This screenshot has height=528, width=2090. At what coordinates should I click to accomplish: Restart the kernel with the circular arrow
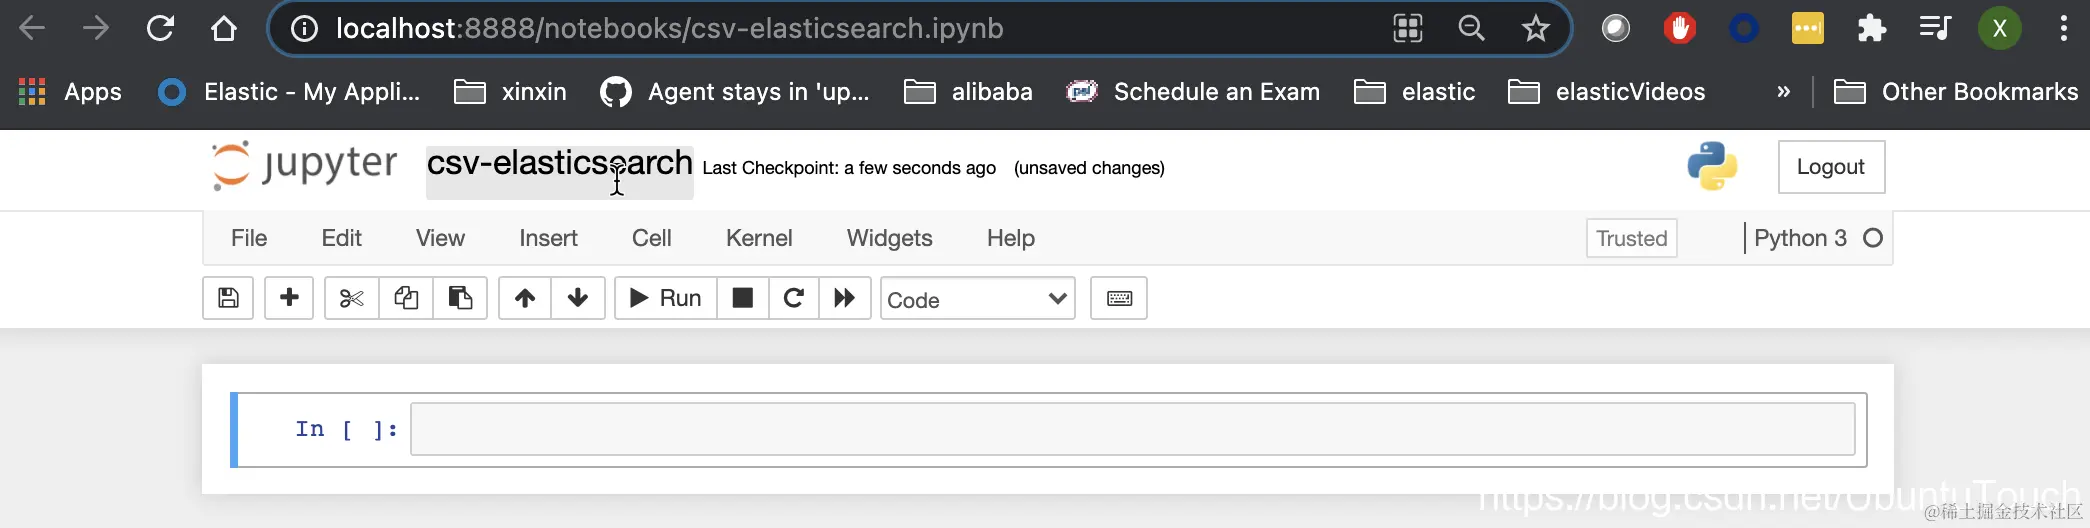794,298
